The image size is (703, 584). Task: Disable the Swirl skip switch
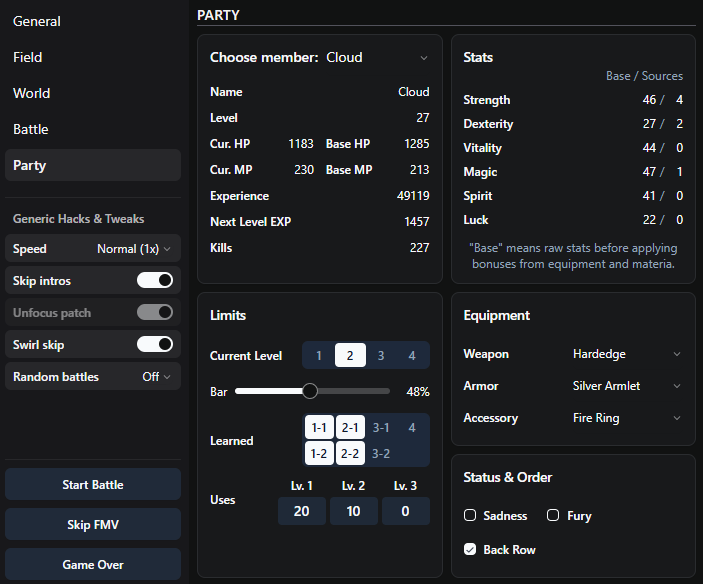155,345
